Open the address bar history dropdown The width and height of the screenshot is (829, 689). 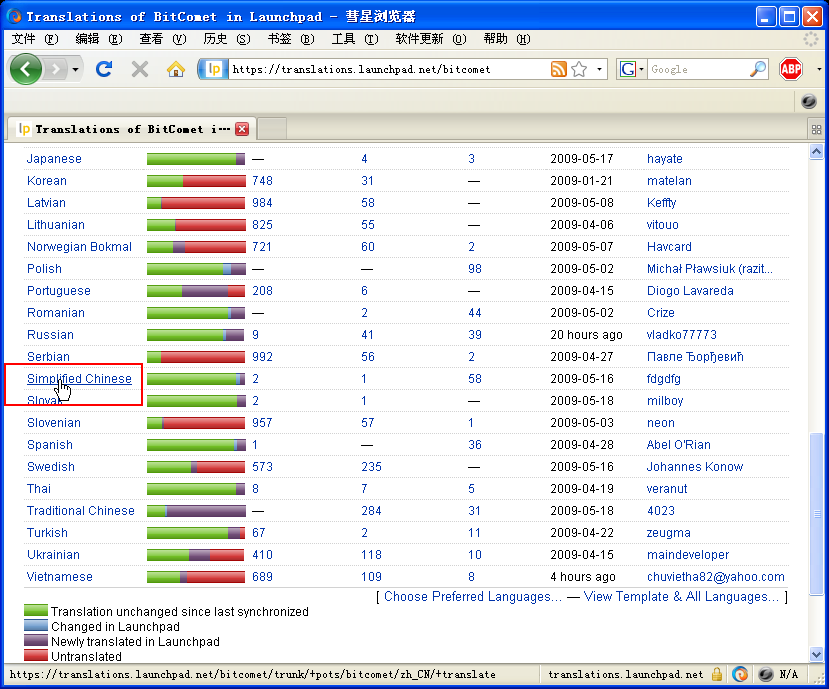pos(600,69)
